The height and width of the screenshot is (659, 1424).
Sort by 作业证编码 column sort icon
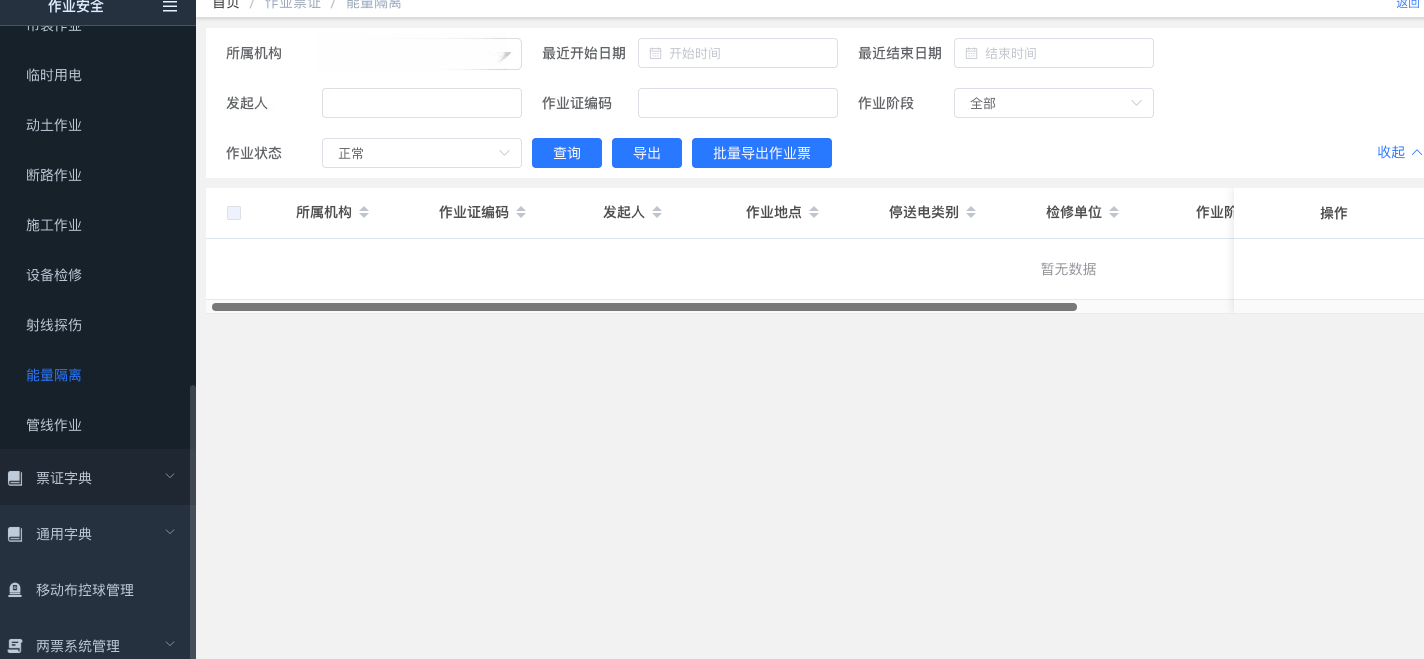(521, 212)
